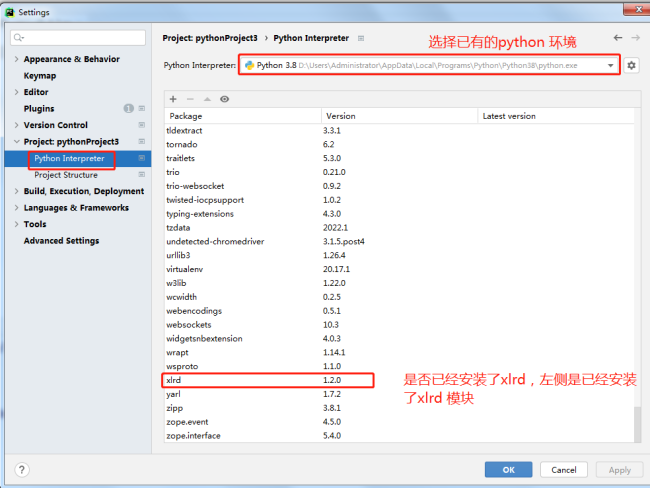Image resolution: width=650 pixels, height=488 pixels.
Task: Select Advanced Settings
Action: pyautogui.click(x=61, y=240)
